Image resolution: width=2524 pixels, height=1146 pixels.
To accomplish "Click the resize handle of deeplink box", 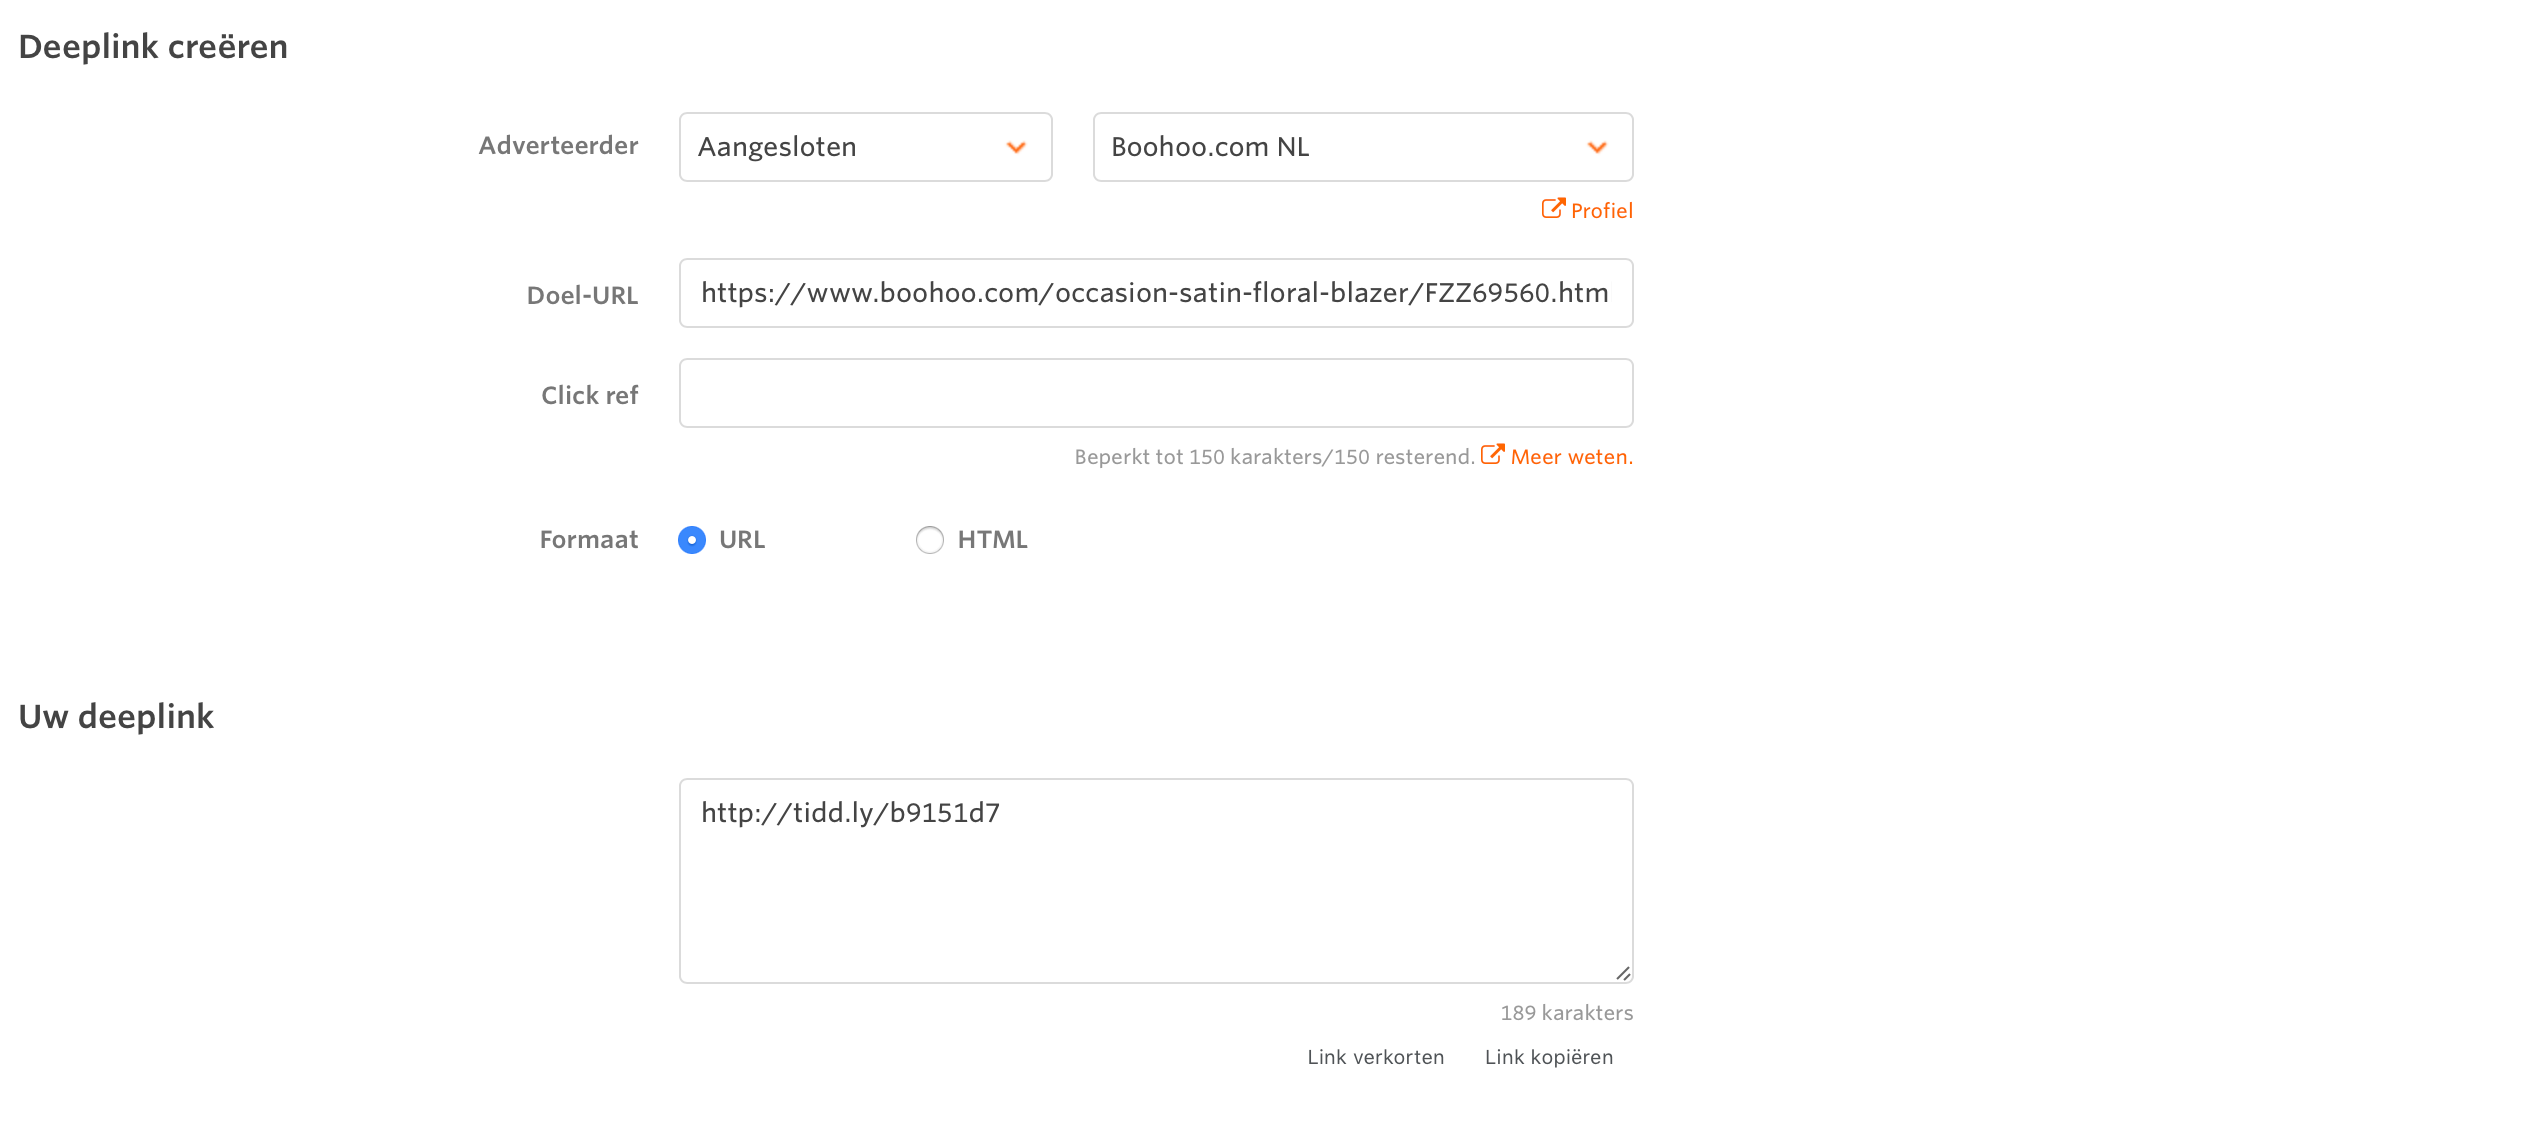I will 1622,973.
